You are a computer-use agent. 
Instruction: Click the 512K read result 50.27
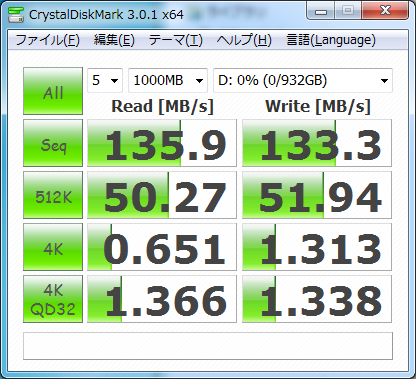coord(162,195)
